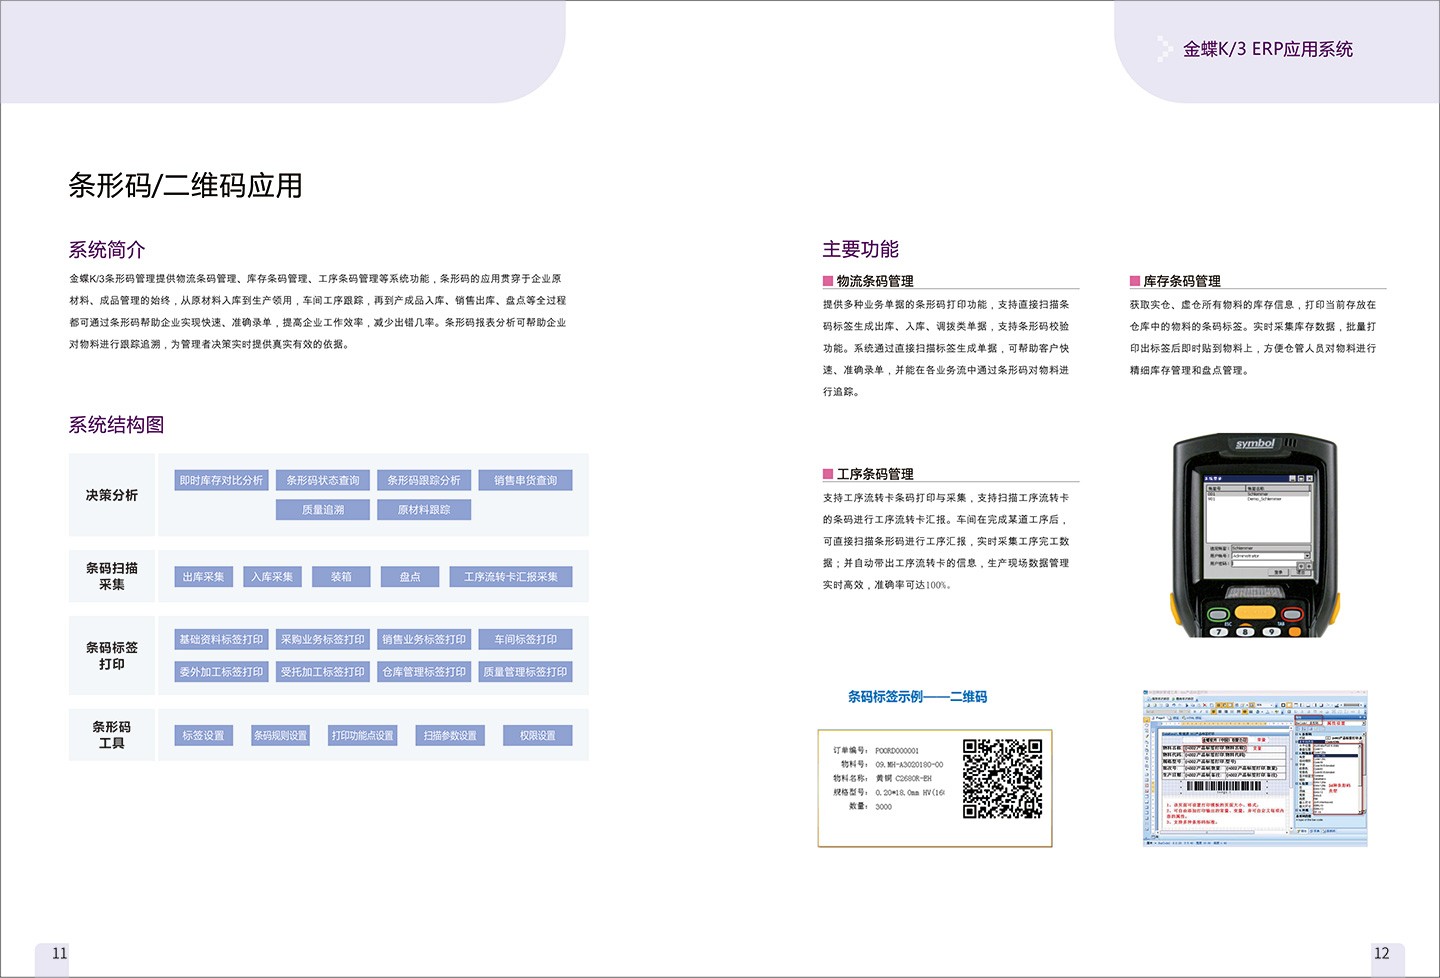
Task: Click the 采购业务标签打印 box
Action: [x=322, y=640]
